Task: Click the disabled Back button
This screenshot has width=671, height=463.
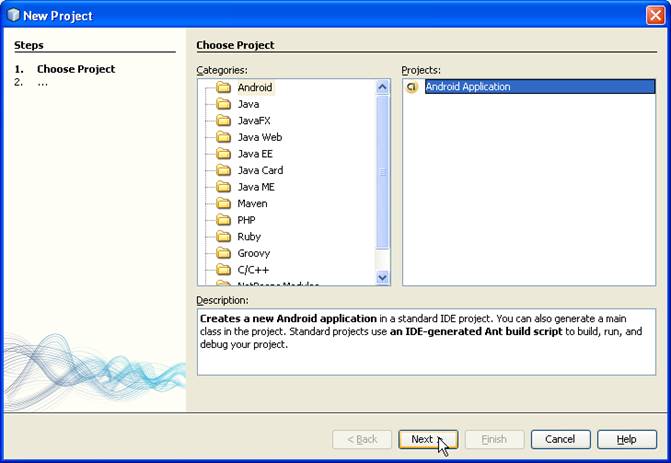Action: (x=362, y=439)
